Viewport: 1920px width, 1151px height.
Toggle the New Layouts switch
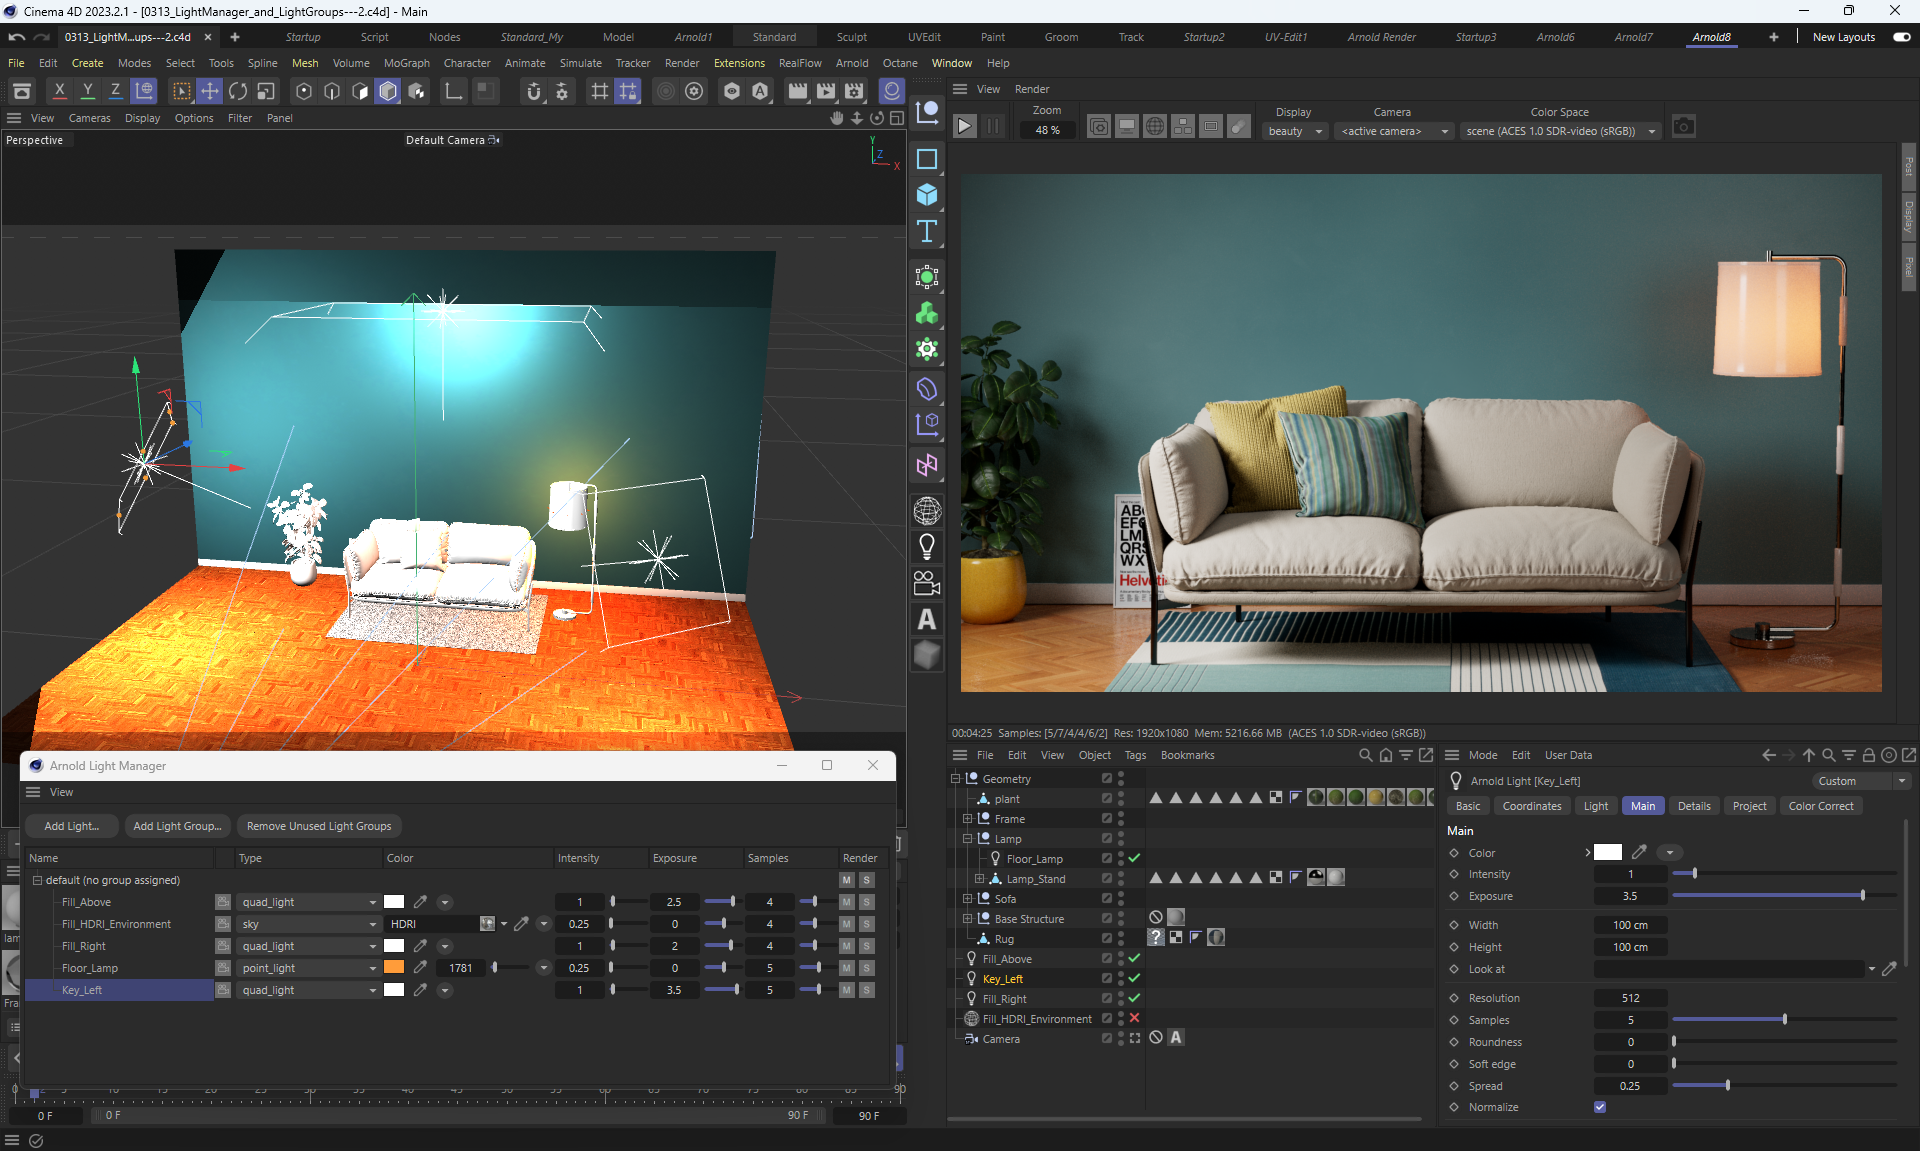coord(1901,37)
